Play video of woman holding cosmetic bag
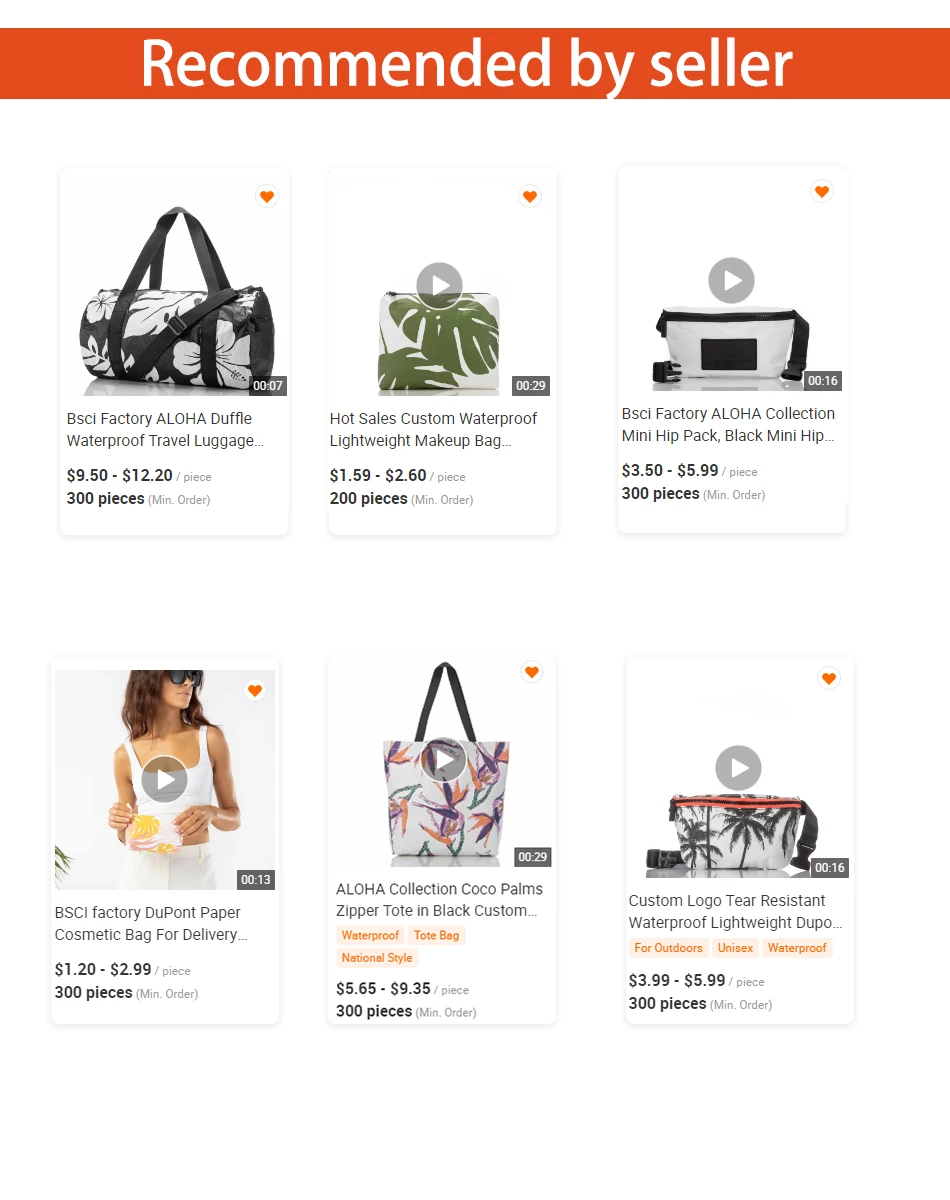 (165, 780)
